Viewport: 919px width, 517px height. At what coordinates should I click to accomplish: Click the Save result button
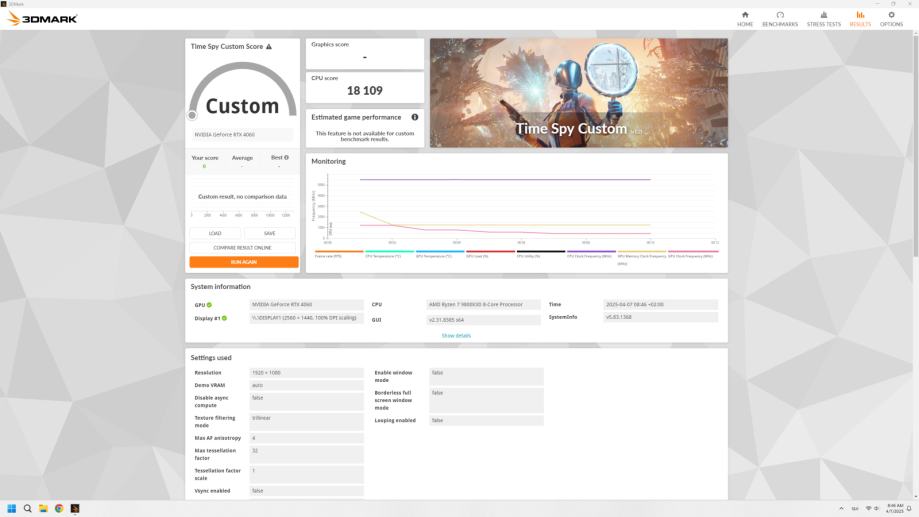point(270,233)
